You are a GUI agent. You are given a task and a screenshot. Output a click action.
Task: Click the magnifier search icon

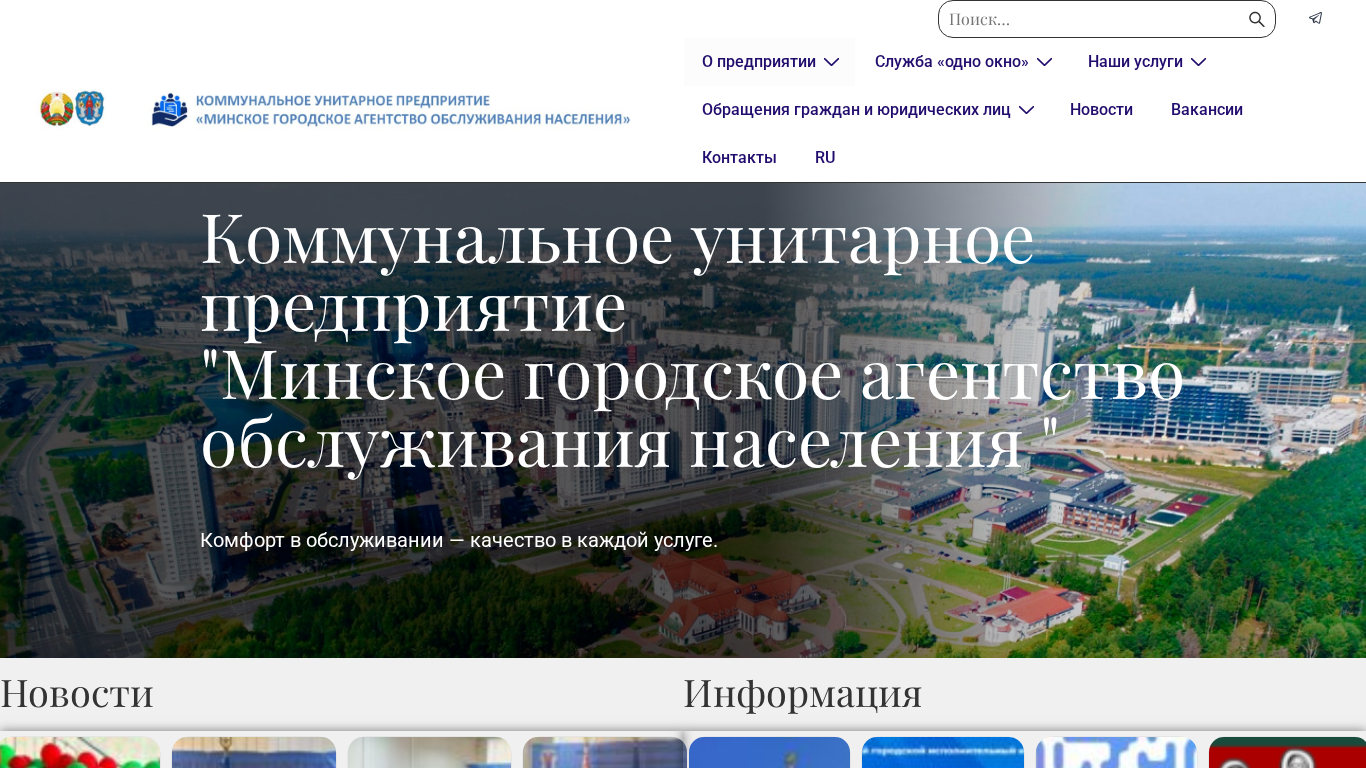click(x=1257, y=19)
